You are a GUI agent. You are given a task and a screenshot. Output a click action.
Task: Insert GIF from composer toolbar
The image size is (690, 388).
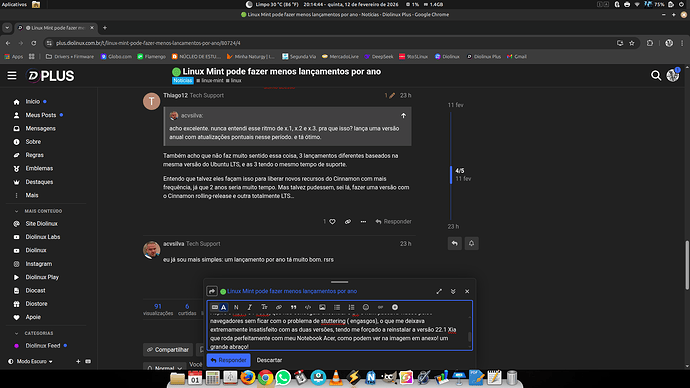(x=380, y=307)
